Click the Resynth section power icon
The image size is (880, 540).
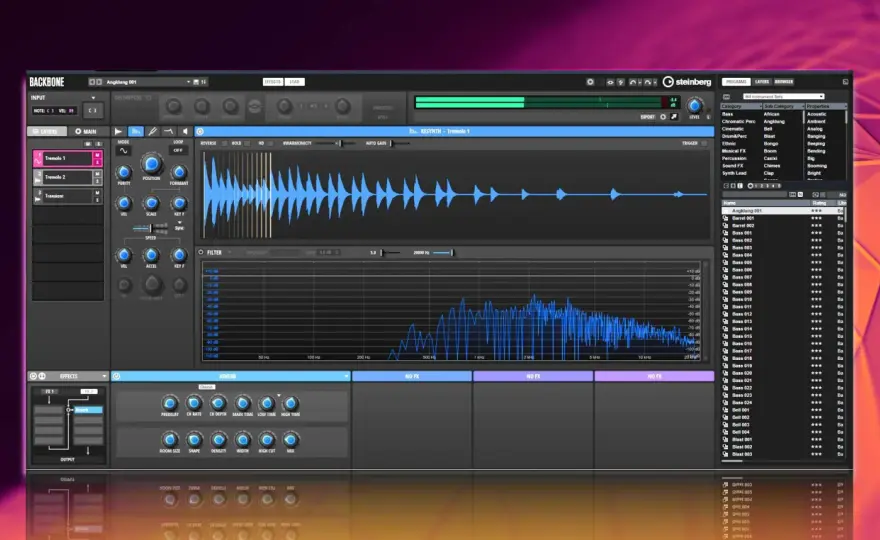200,131
